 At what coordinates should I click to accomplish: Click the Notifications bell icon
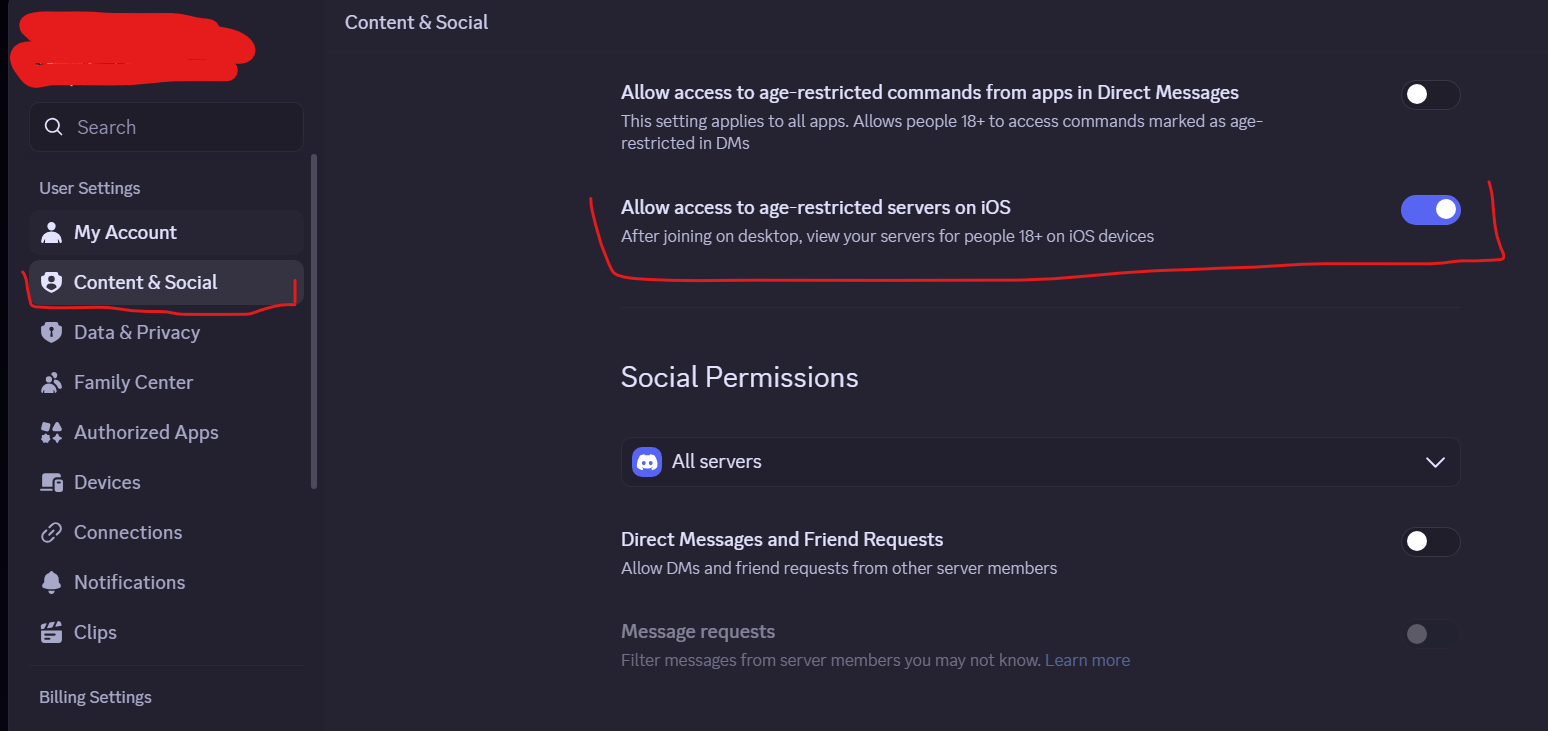(x=51, y=582)
